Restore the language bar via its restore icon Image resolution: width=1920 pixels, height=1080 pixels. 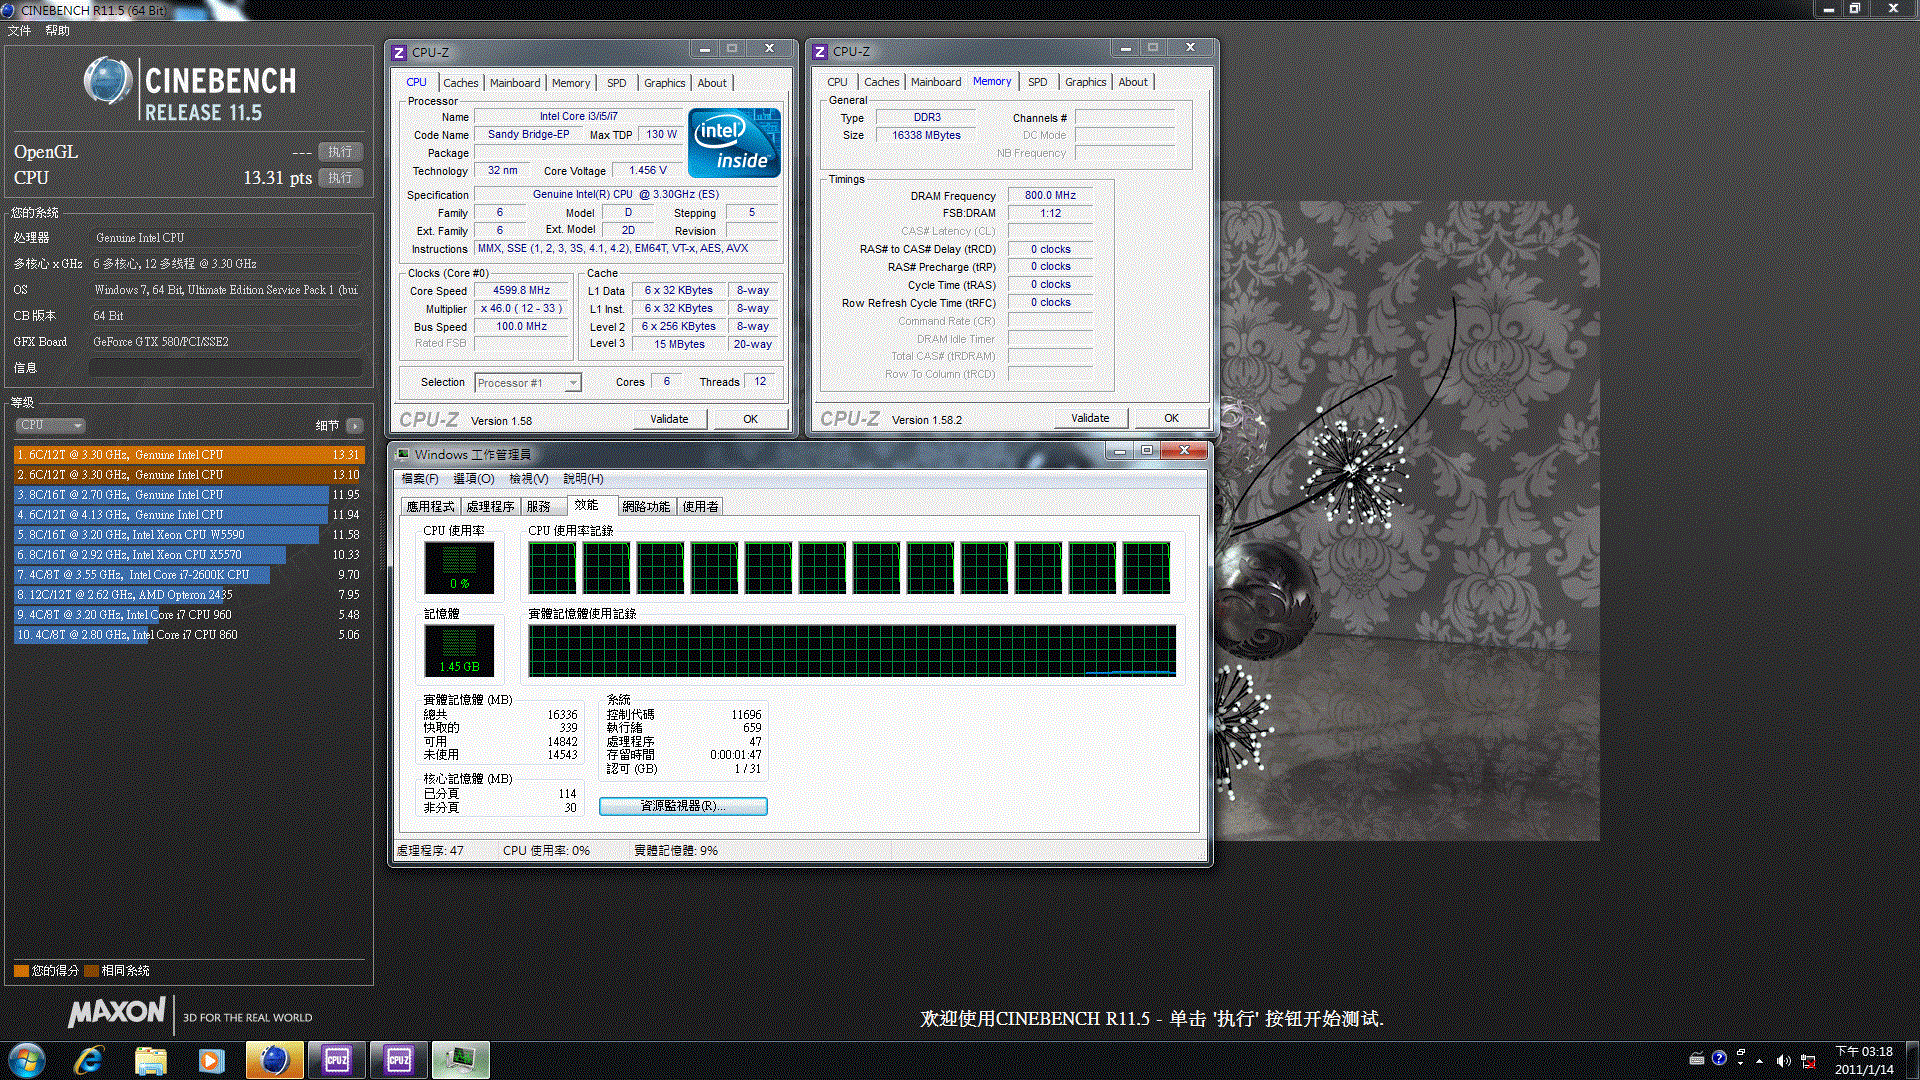point(1741,1052)
